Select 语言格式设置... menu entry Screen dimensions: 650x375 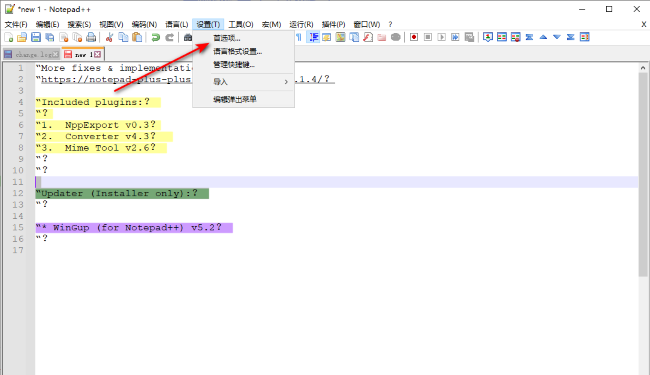click(244, 51)
